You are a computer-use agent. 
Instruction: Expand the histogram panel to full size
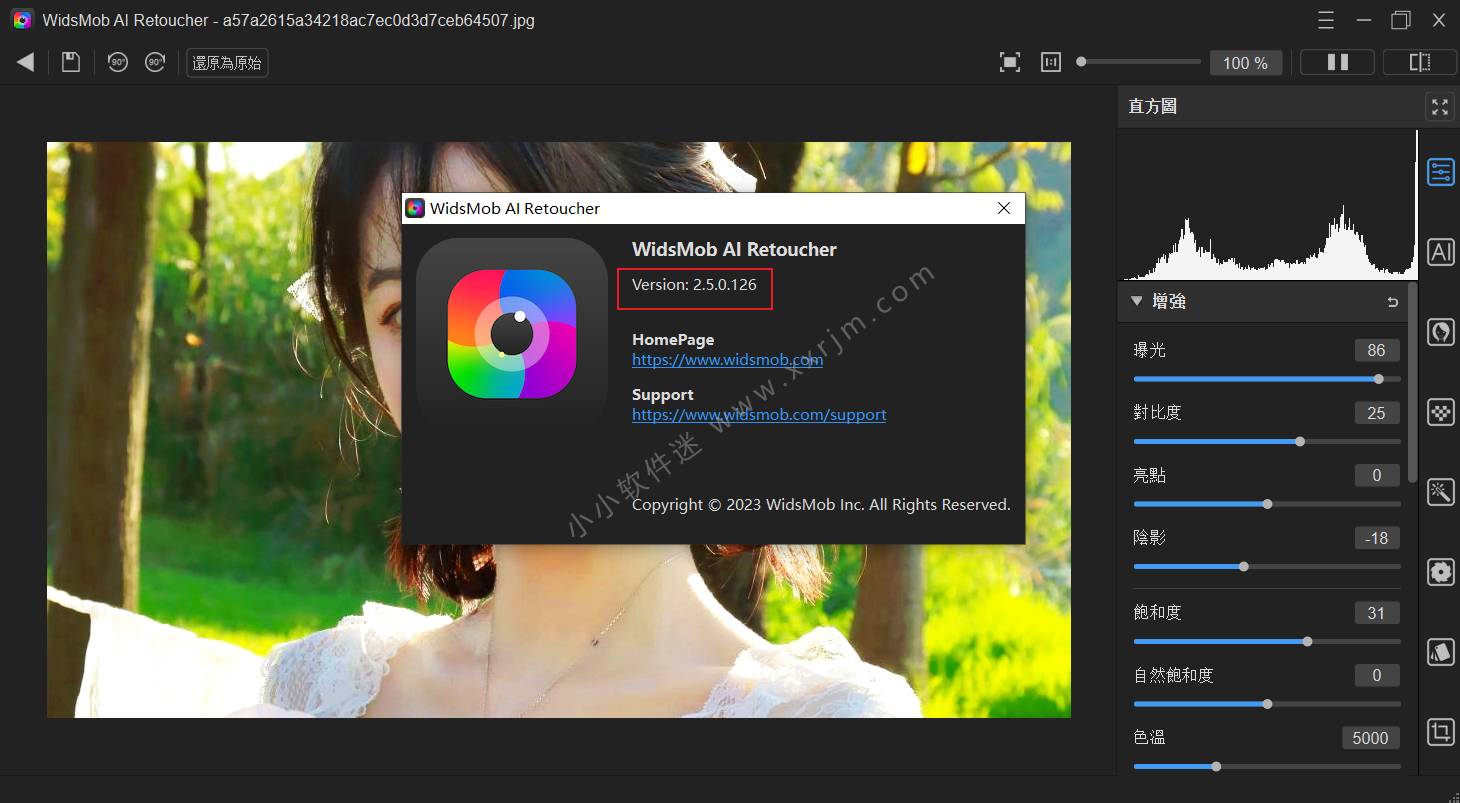coord(1439,106)
